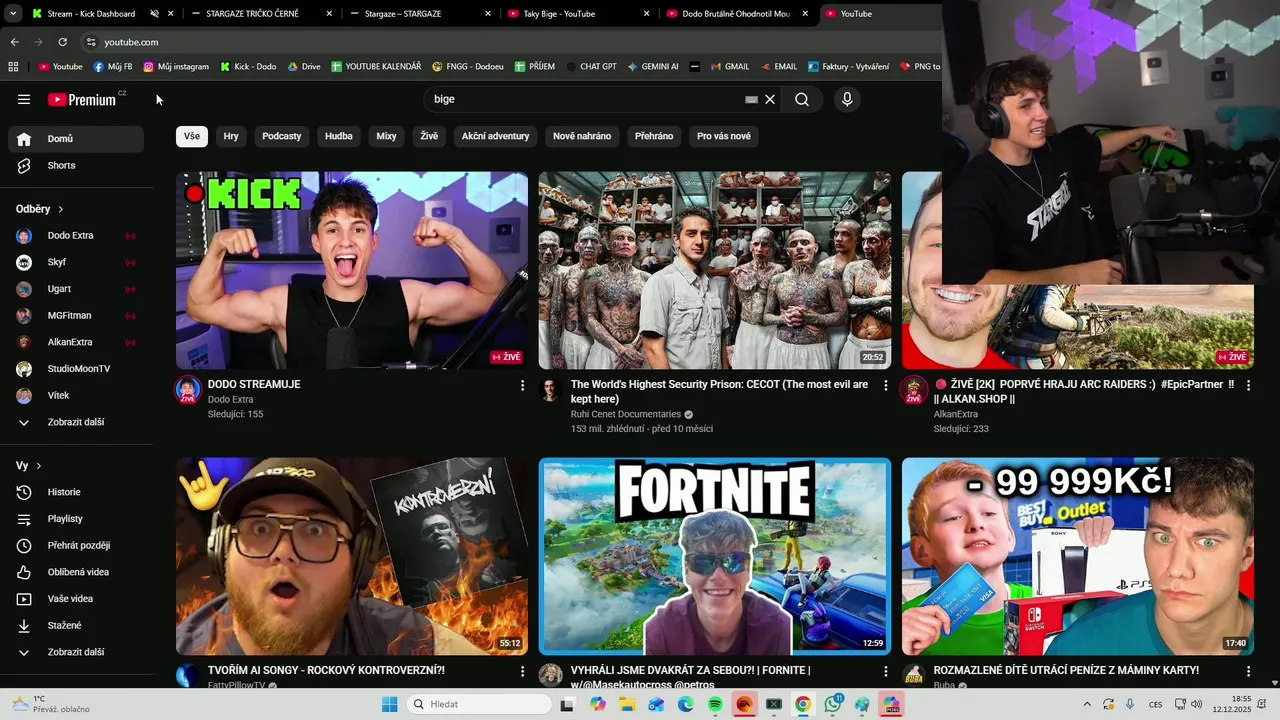Open Shorts from the sidebar
Image resolution: width=1280 pixels, height=720 pixels.
tap(76, 165)
